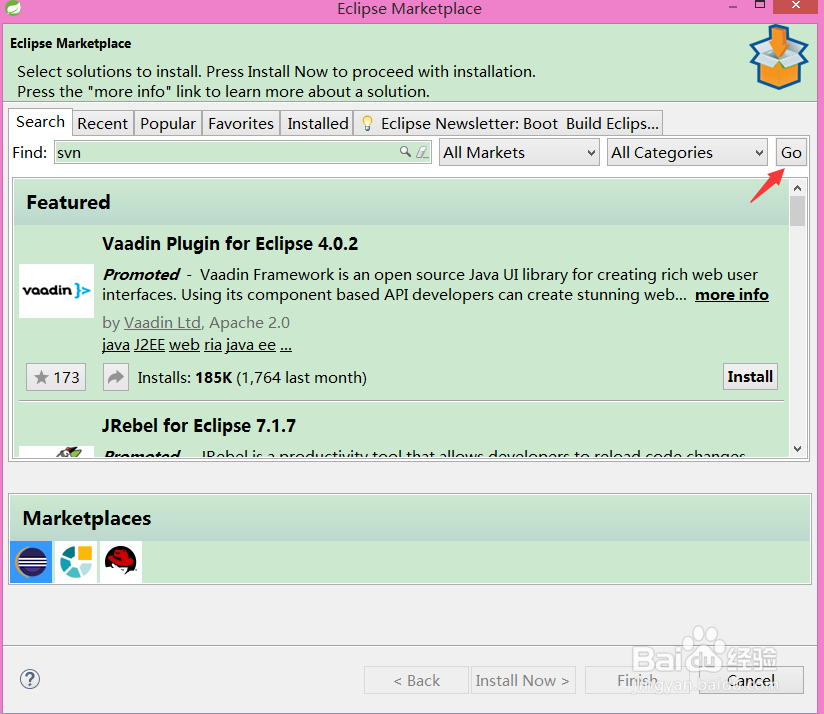Open the All Markets dropdown
Screen dimensions: 824x714
pos(519,152)
